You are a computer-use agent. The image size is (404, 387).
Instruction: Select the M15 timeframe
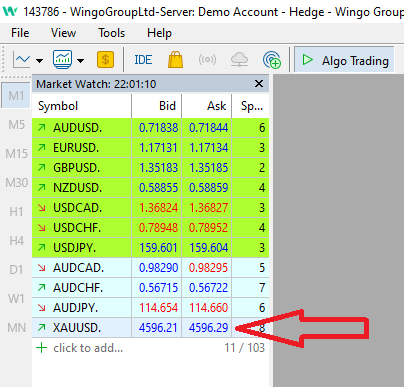(16, 154)
